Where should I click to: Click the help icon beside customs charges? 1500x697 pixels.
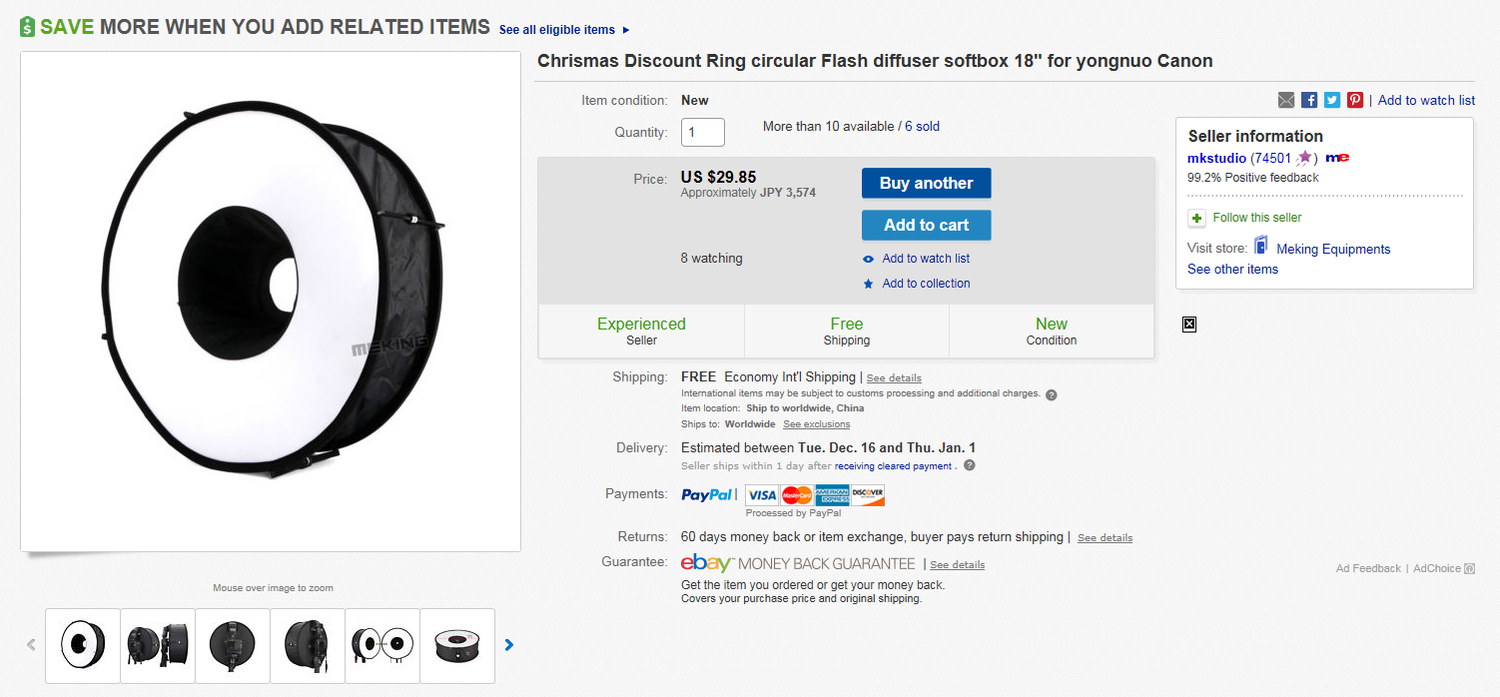coord(1051,394)
